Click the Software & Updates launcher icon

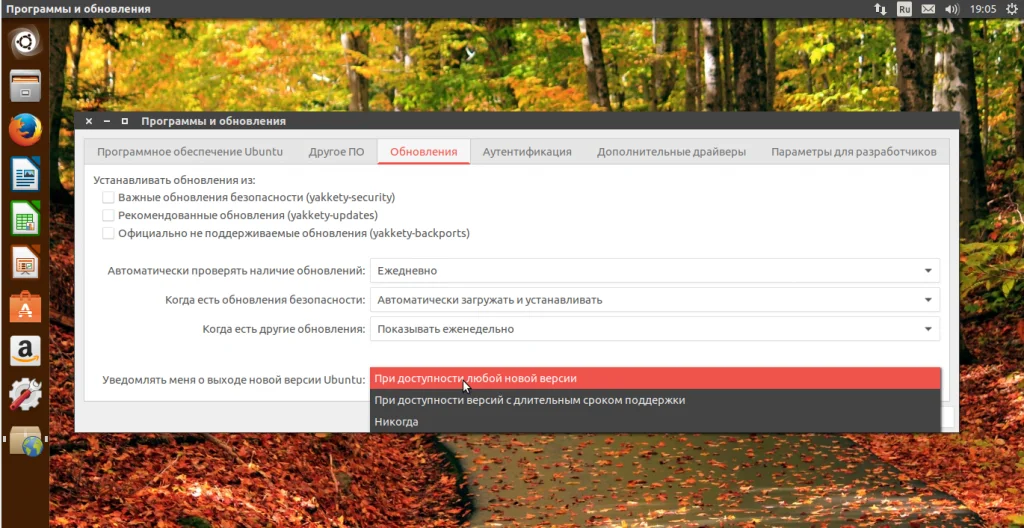(x=25, y=441)
